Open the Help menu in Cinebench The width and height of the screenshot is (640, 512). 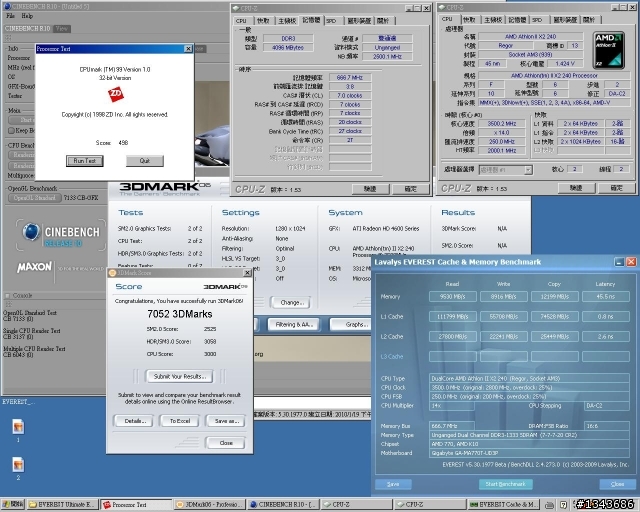[27, 16]
